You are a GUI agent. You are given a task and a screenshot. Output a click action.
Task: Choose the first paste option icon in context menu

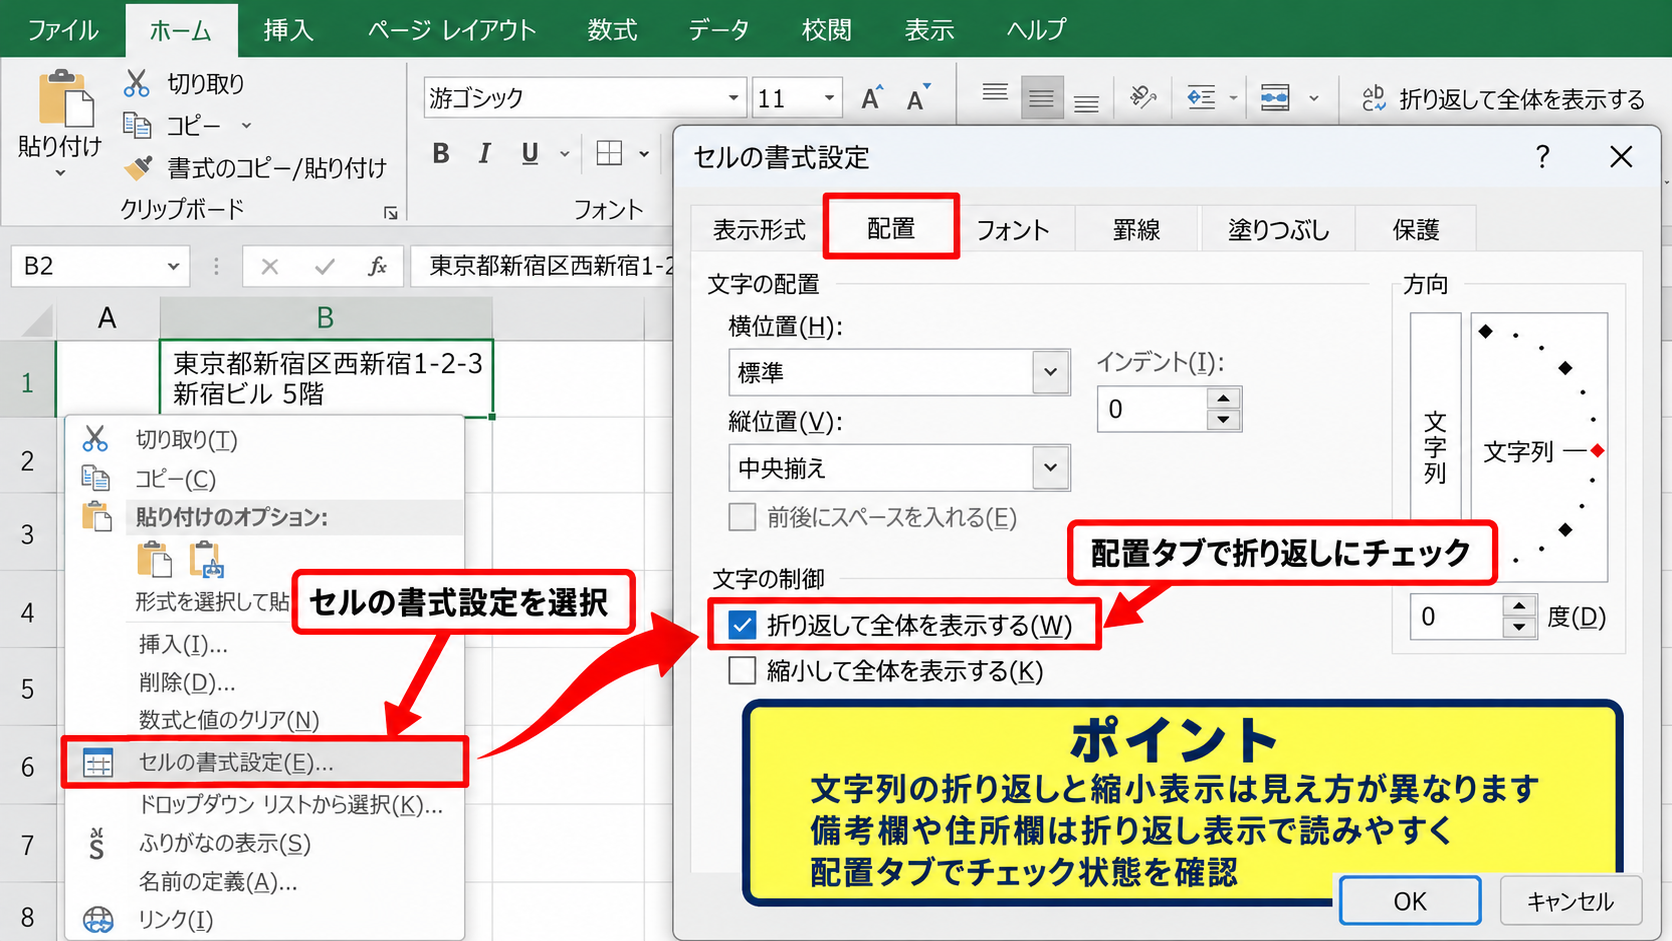click(155, 560)
